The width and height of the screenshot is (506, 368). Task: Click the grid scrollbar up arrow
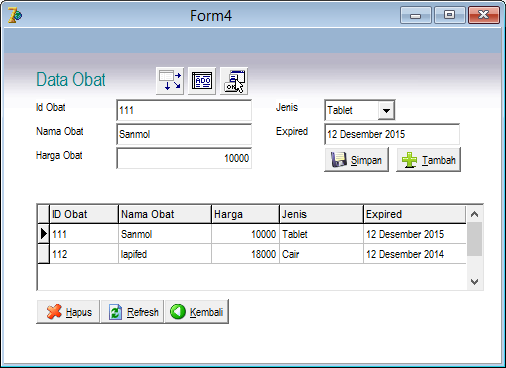click(x=475, y=214)
